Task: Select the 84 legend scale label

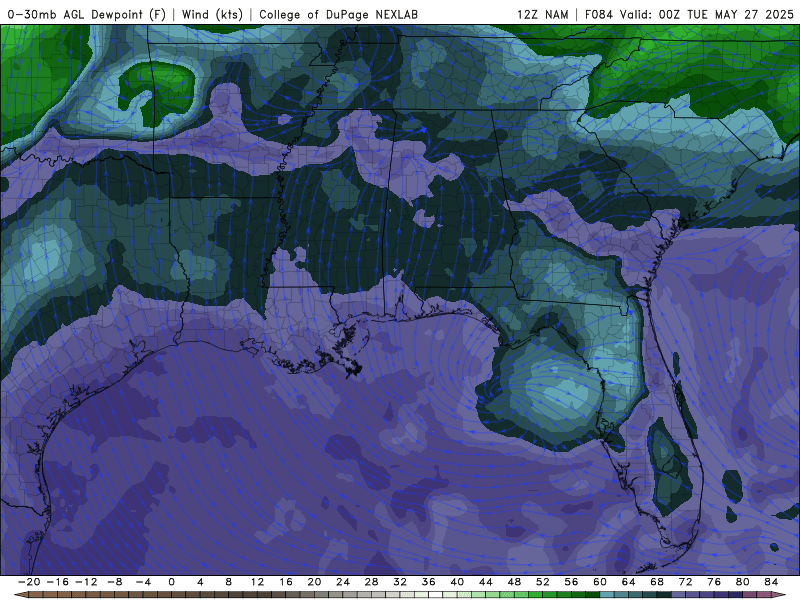Action: (771, 582)
